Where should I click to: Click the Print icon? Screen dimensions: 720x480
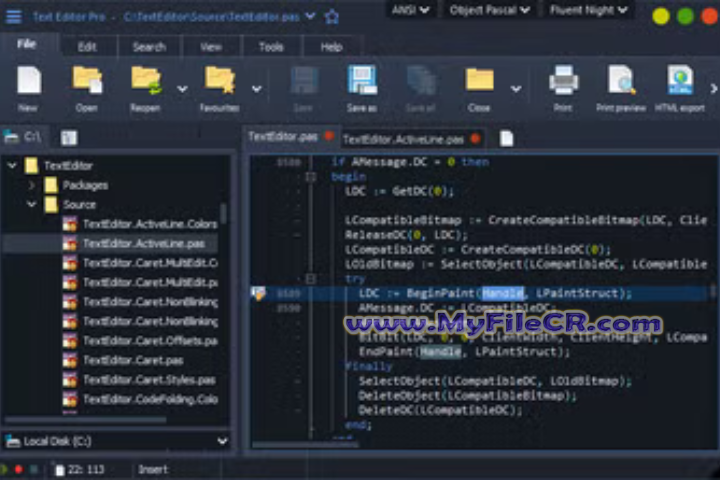click(563, 80)
